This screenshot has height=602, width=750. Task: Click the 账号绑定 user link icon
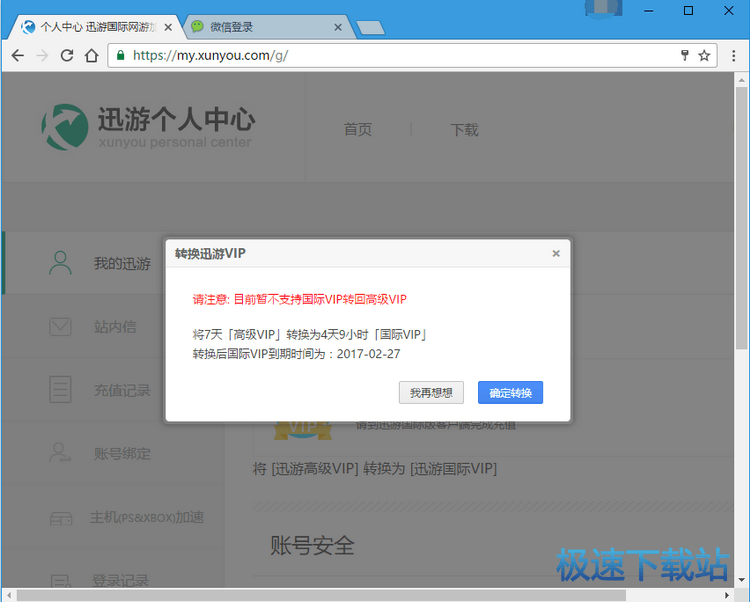pos(60,453)
